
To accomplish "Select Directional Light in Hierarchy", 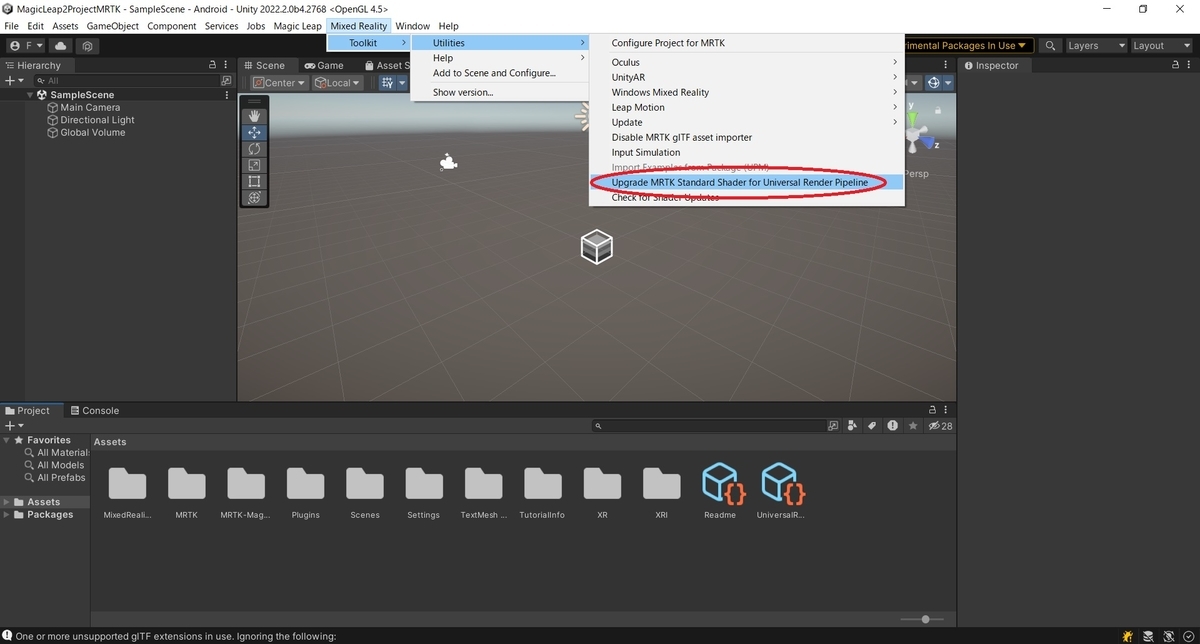I will coord(97,120).
